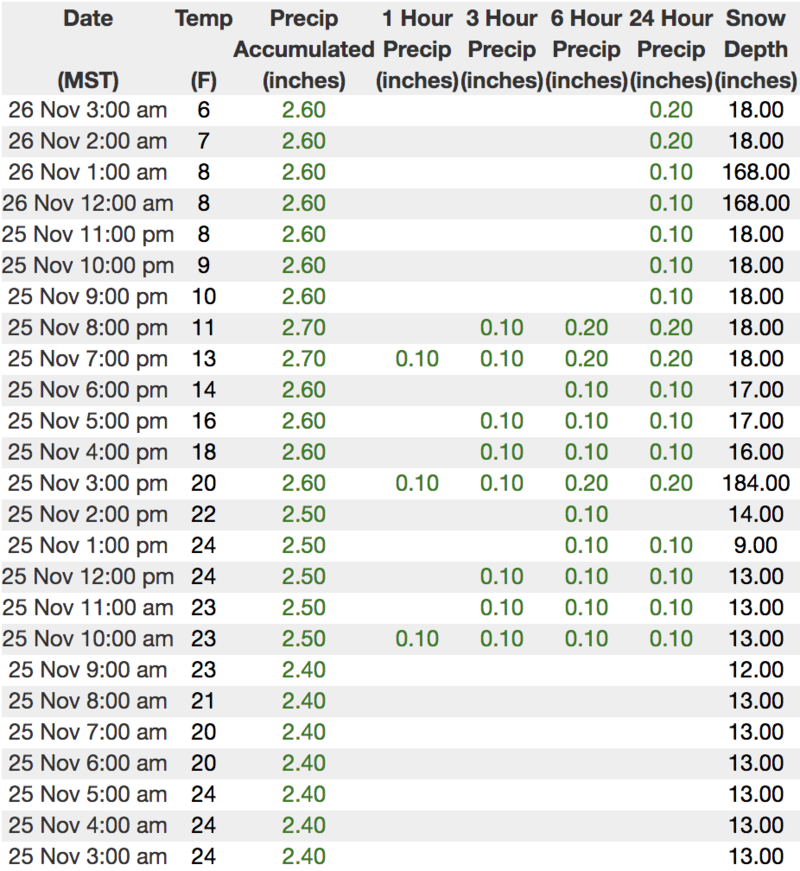
Task: Select the 26 Nov 3:00 am date cell
Action: tap(87, 110)
